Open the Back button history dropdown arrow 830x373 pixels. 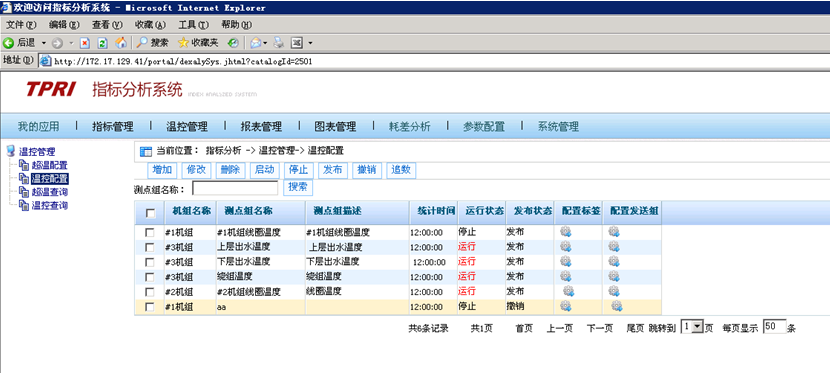click(x=44, y=43)
